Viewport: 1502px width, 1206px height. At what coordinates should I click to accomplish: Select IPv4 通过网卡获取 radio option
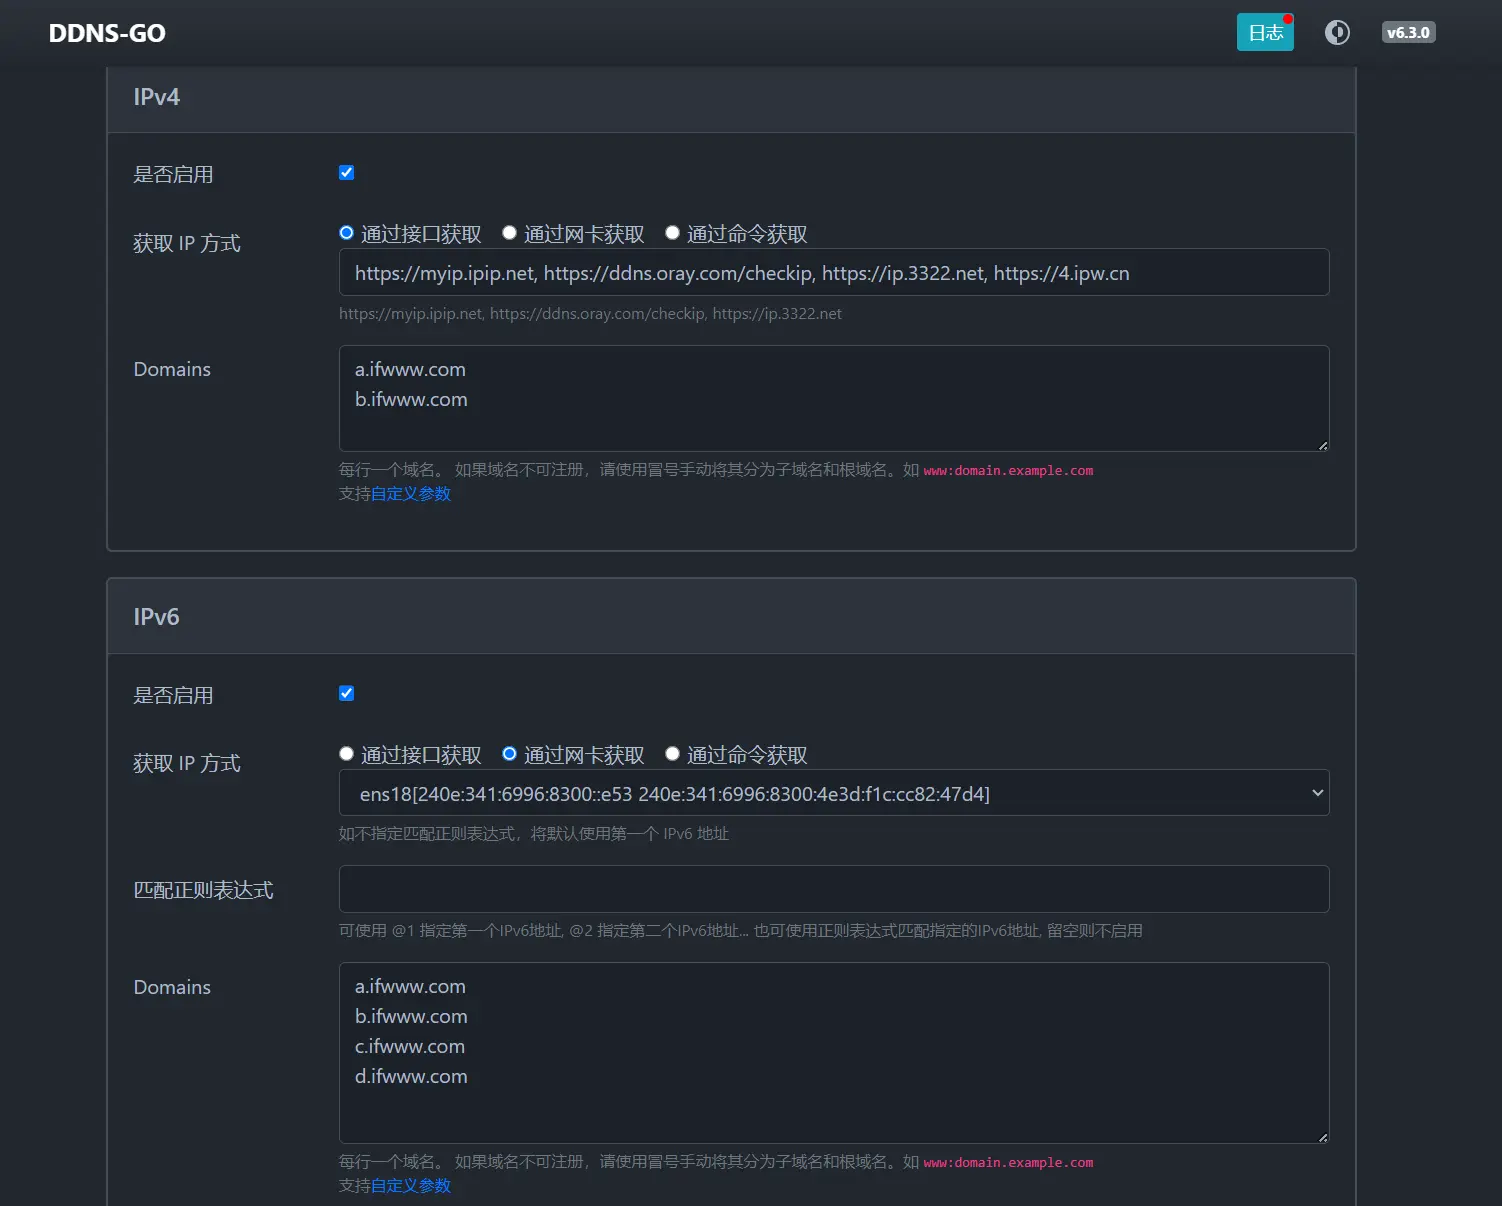coord(509,233)
